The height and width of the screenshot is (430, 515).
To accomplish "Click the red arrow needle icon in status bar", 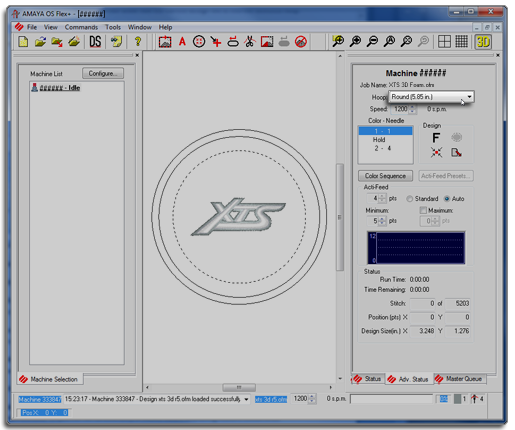I will click(474, 398).
